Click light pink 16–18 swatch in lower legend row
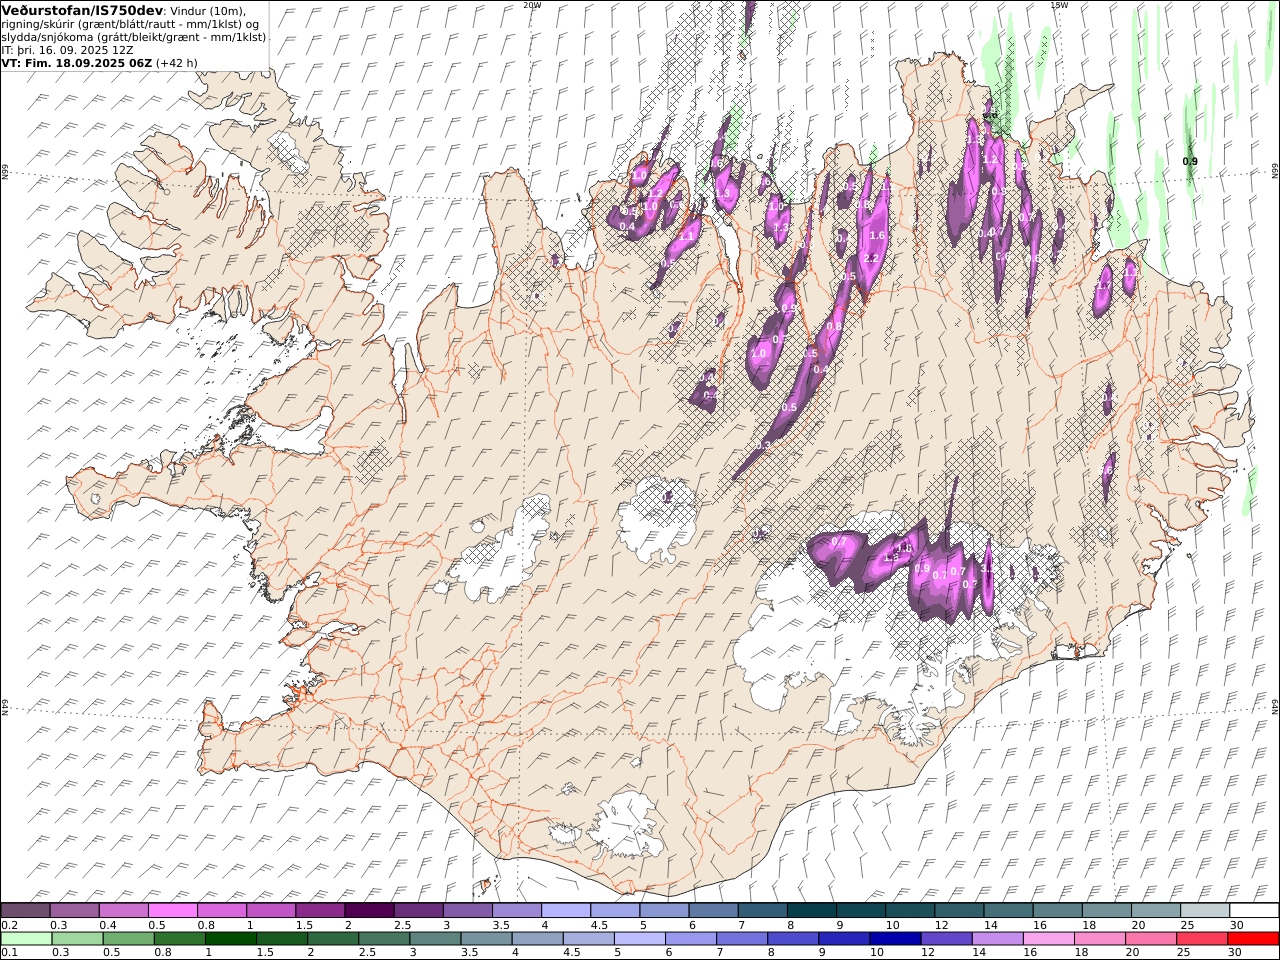This screenshot has height=960, width=1280. click(x=1048, y=939)
